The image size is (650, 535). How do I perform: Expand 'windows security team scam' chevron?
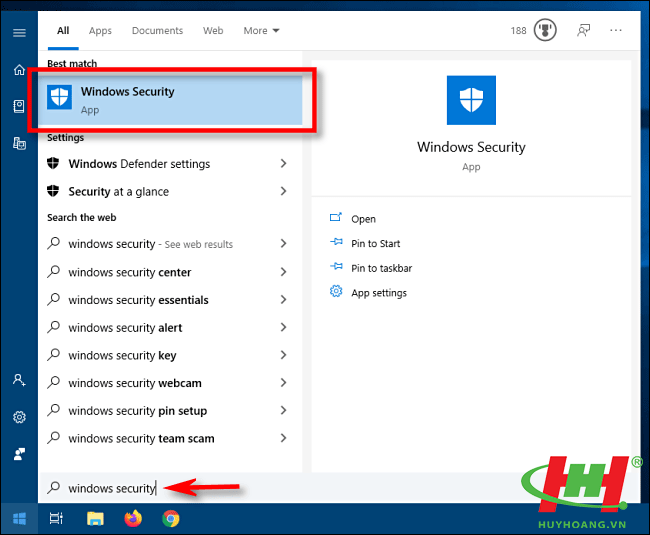283,438
